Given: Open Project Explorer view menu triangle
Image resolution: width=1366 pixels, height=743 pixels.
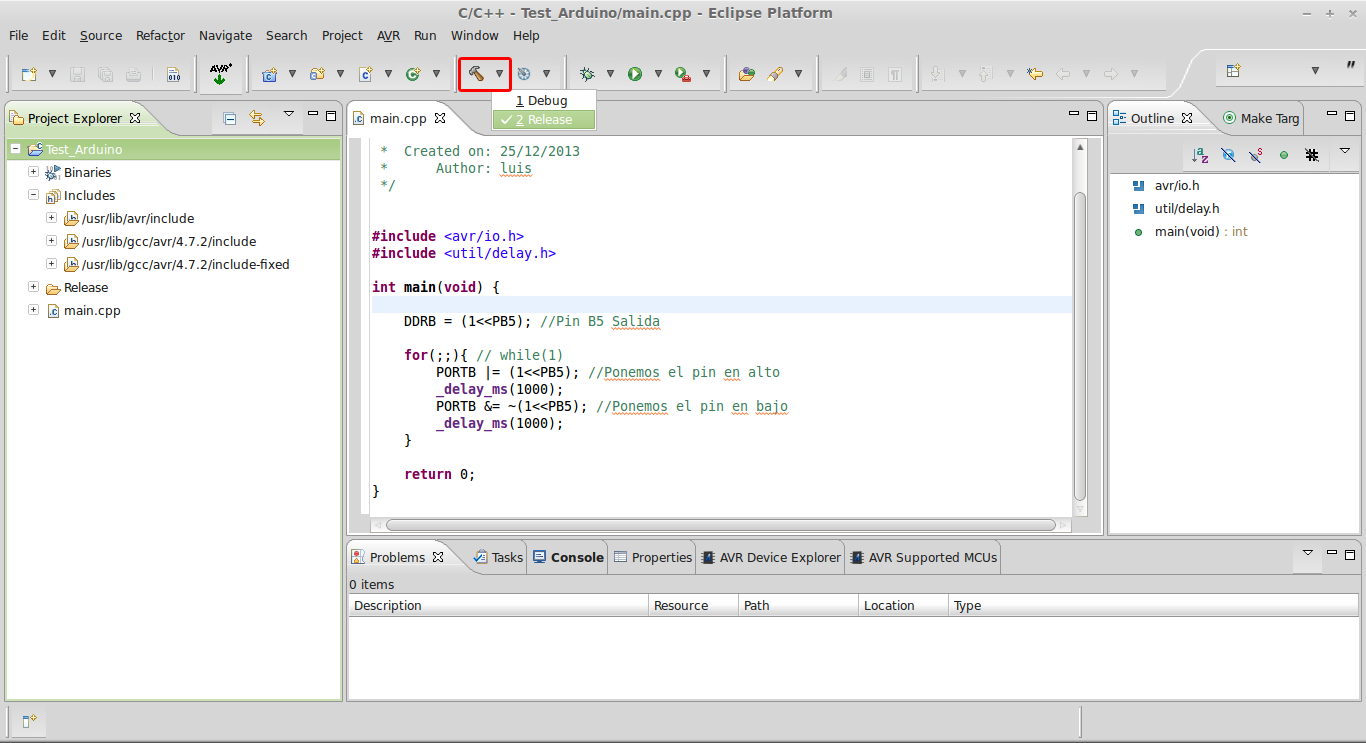Looking at the screenshot, I should (289, 114).
